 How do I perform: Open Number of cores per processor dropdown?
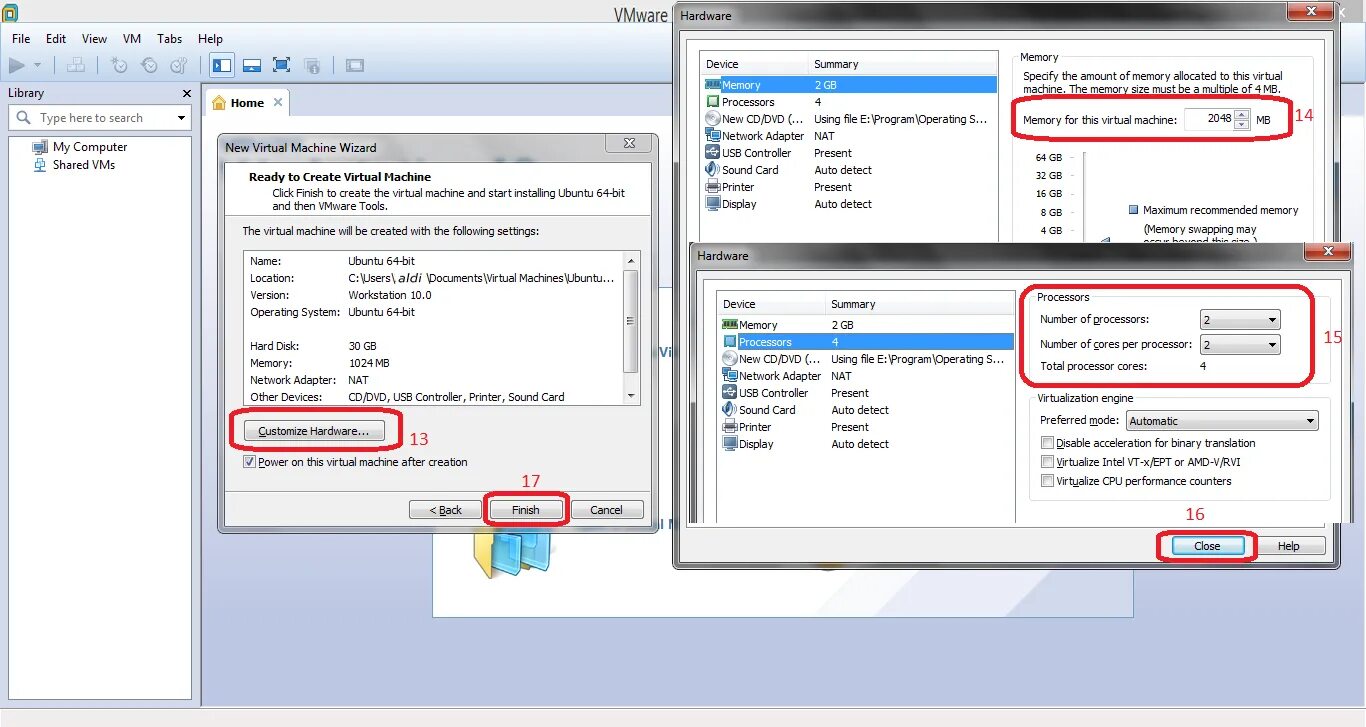tap(1240, 344)
